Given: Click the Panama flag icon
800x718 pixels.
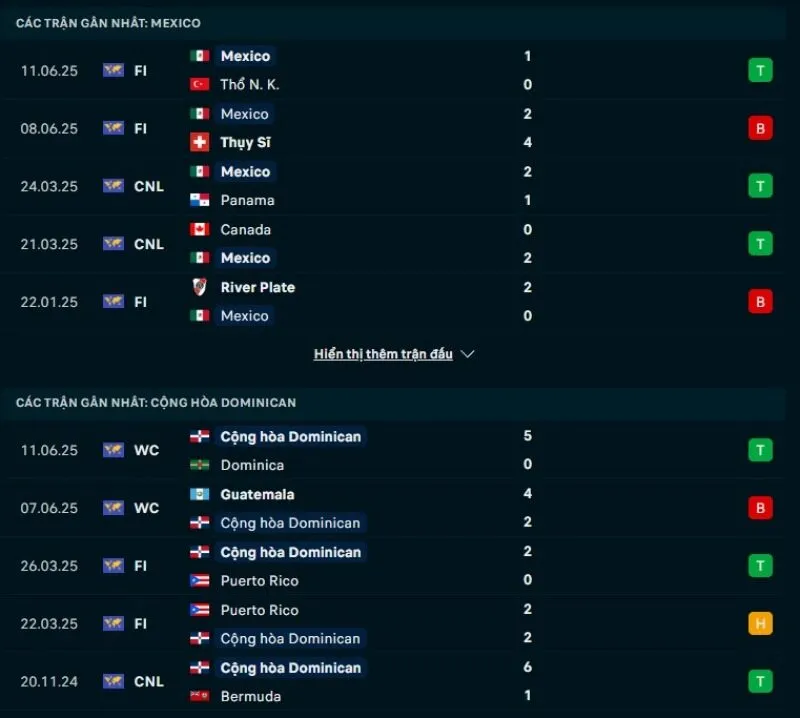Looking at the screenshot, I should point(200,200).
